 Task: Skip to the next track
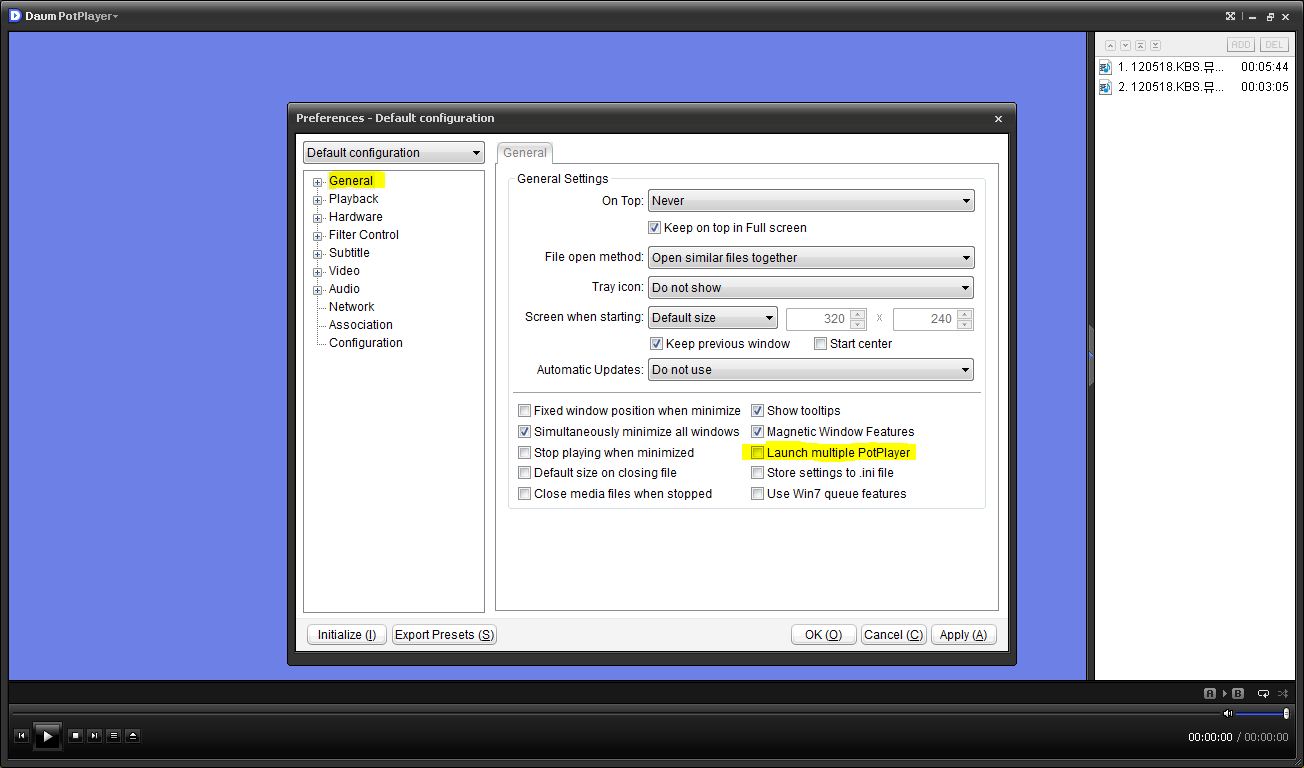click(x=94, y=736)
